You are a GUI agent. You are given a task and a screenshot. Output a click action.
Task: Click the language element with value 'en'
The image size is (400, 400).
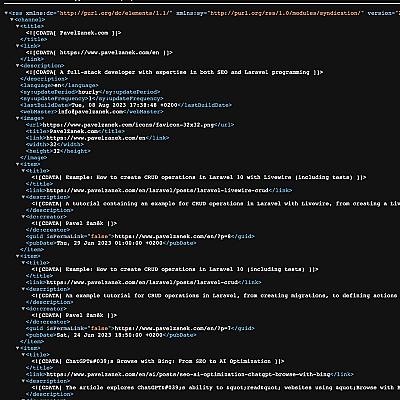pyautogui.click(x=59, y=85)
